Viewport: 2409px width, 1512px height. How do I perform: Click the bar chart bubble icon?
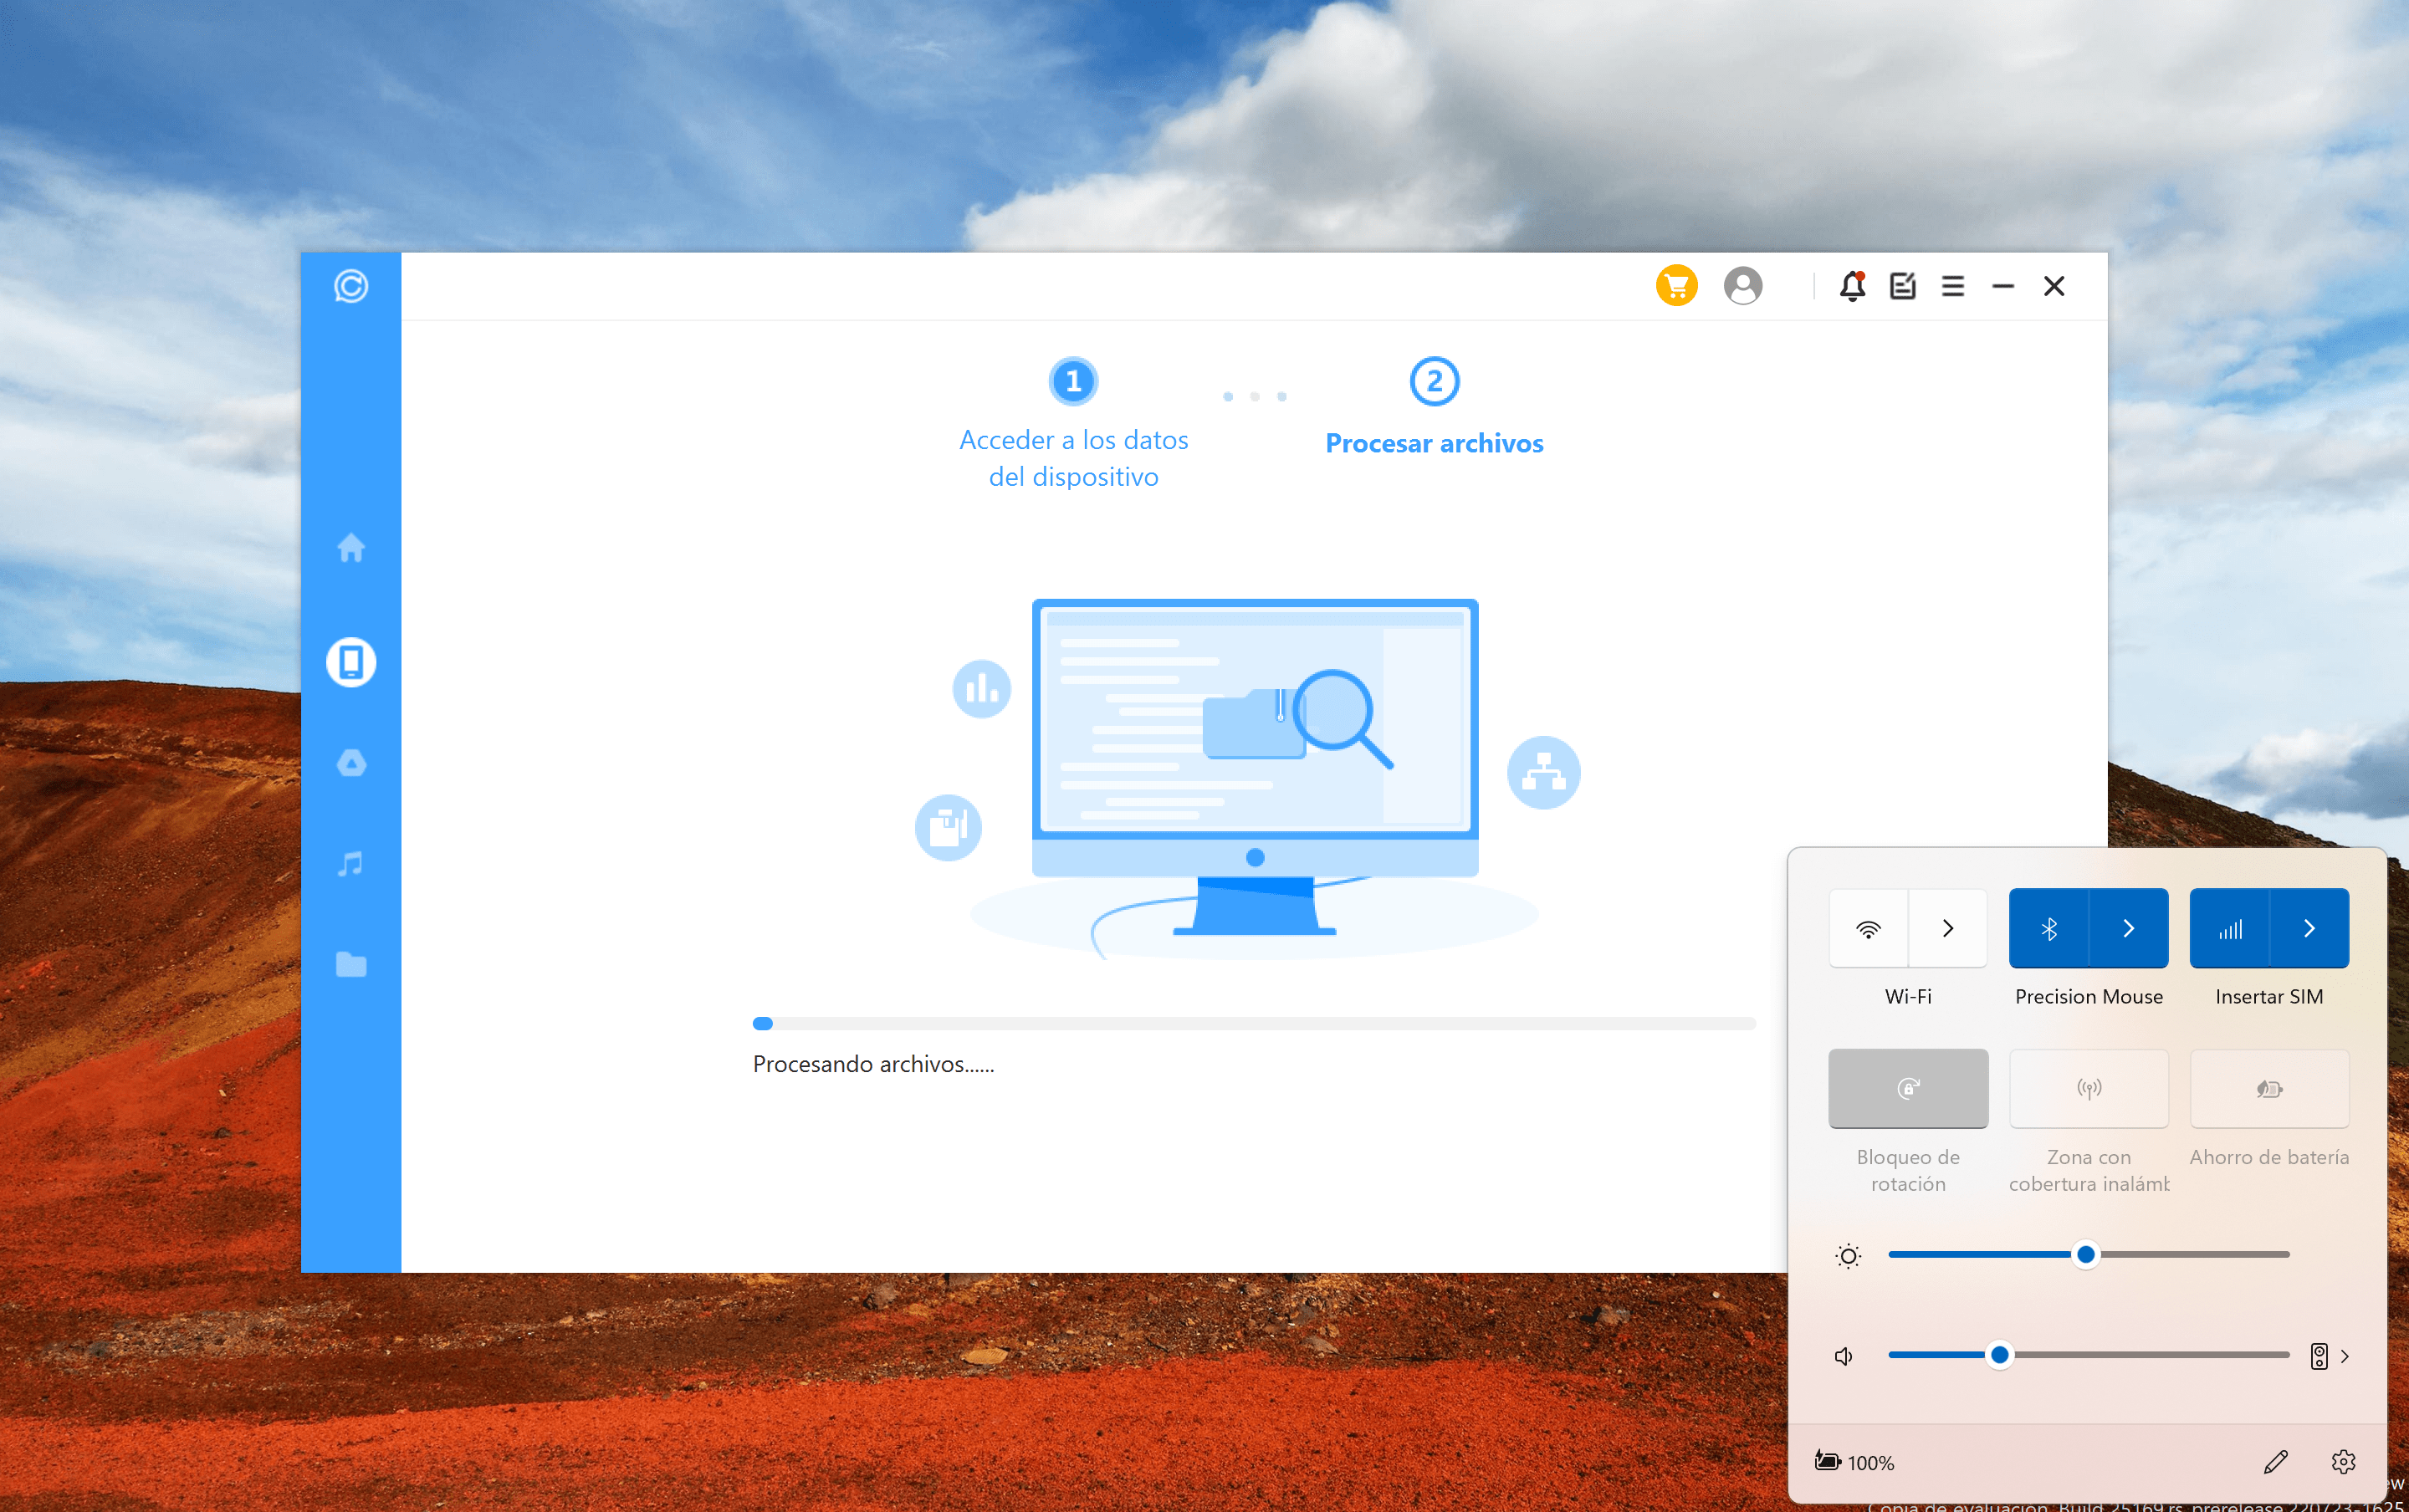click(x=981, y=688)
